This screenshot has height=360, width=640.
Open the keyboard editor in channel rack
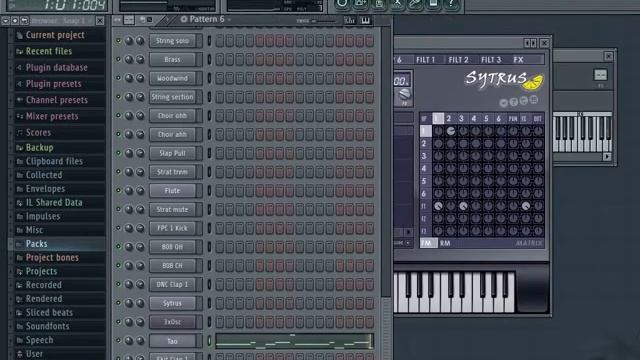pyautogui.click(x=365, y=20)
